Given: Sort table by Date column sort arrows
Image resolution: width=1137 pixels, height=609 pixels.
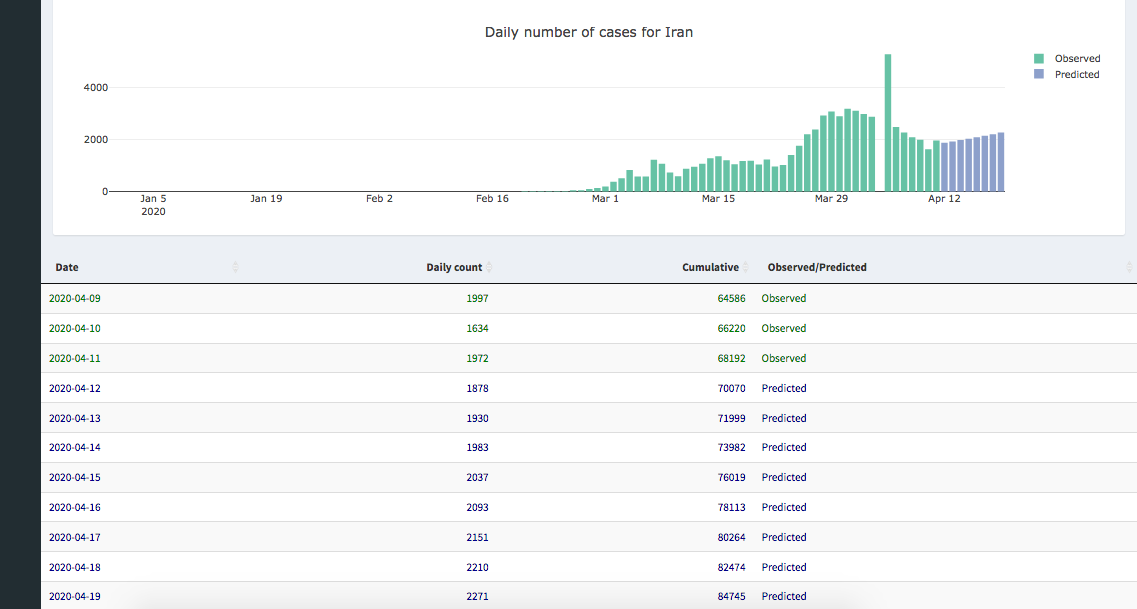Looking at the screenshot, I should click(x=236, y=267).
